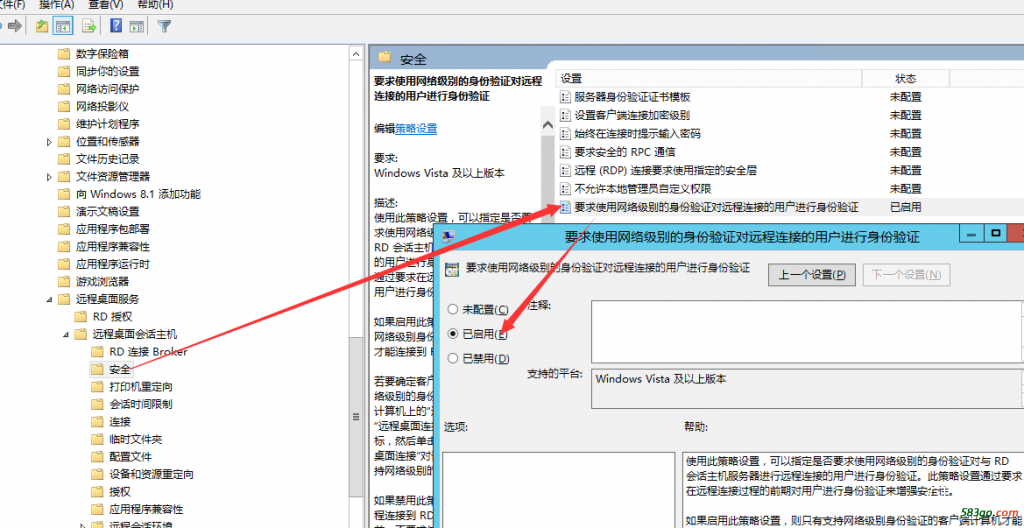Click the up-one-level folder toolbar icon
1024x528 pixels.
[x=42, y=26]
